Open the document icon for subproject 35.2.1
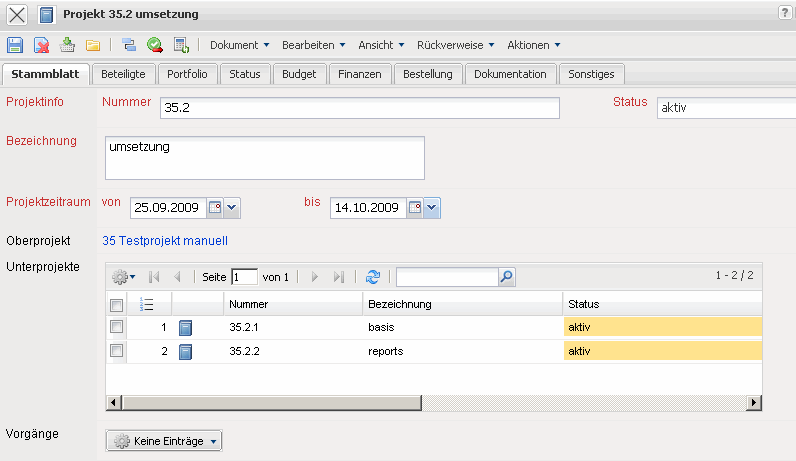796x461 pixels. [x=185, y=327]
